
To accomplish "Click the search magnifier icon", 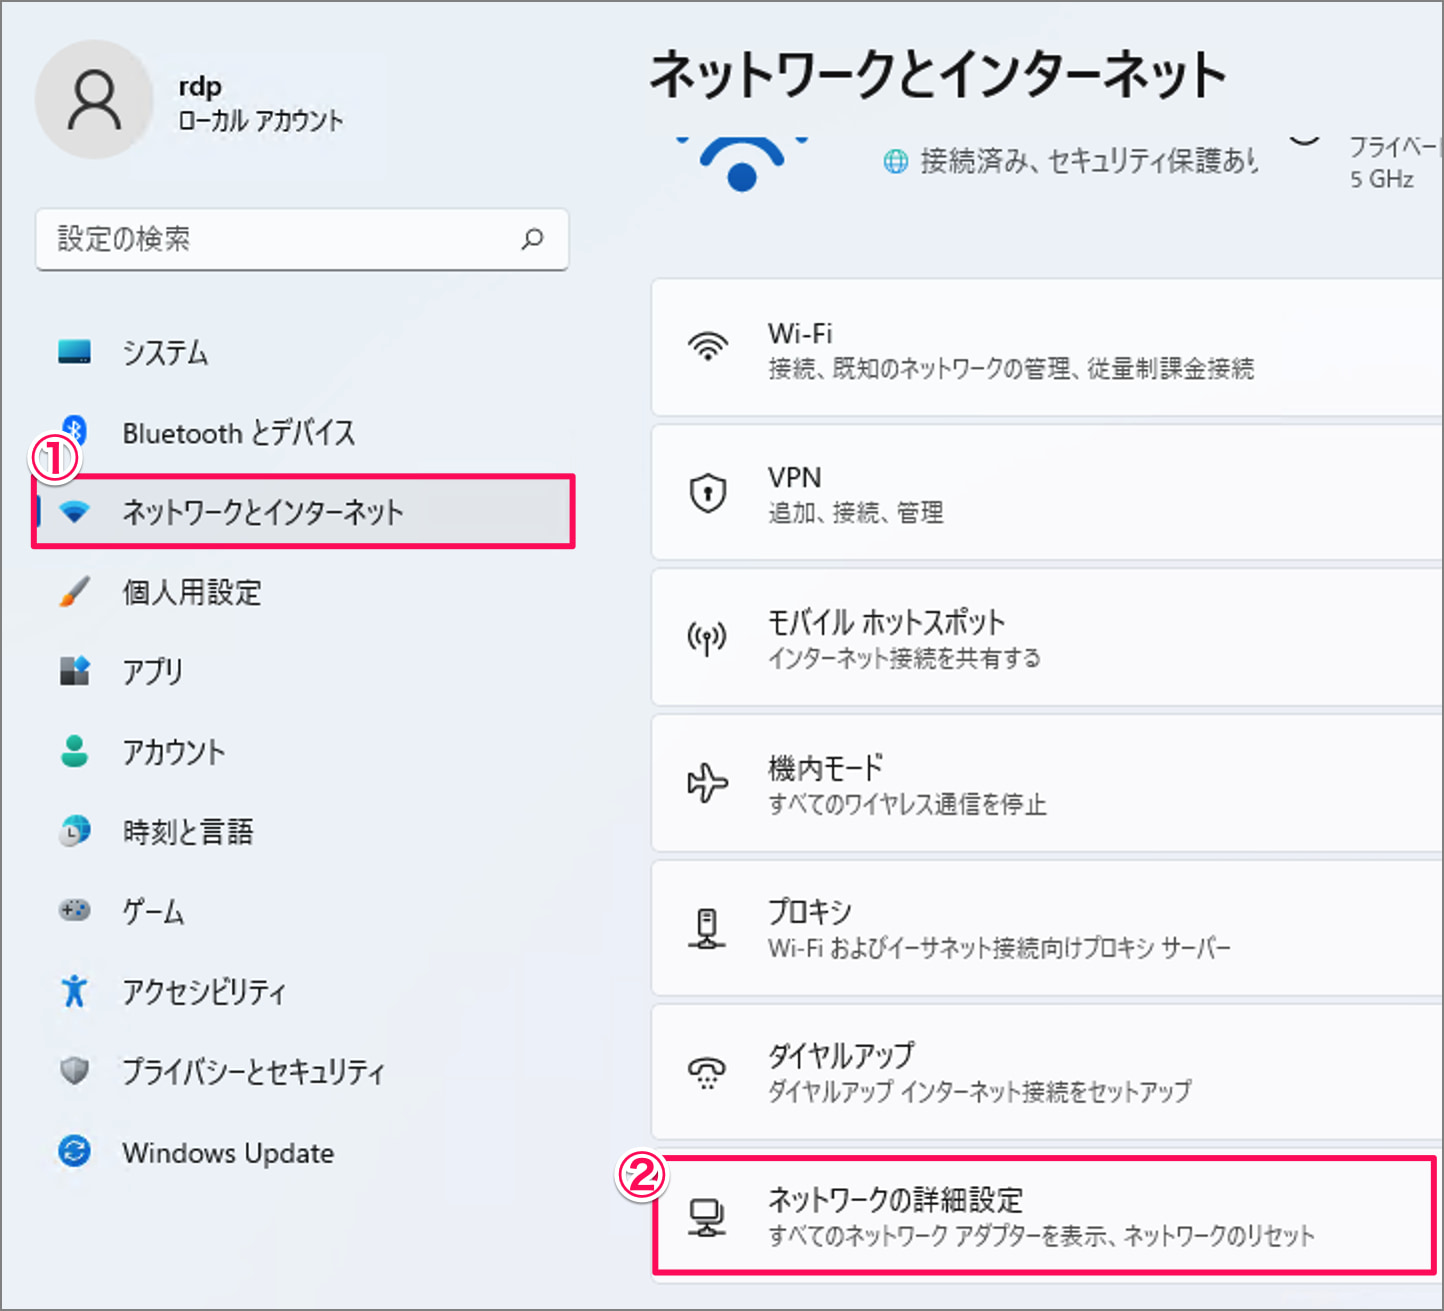I will [x=532, y=239].
